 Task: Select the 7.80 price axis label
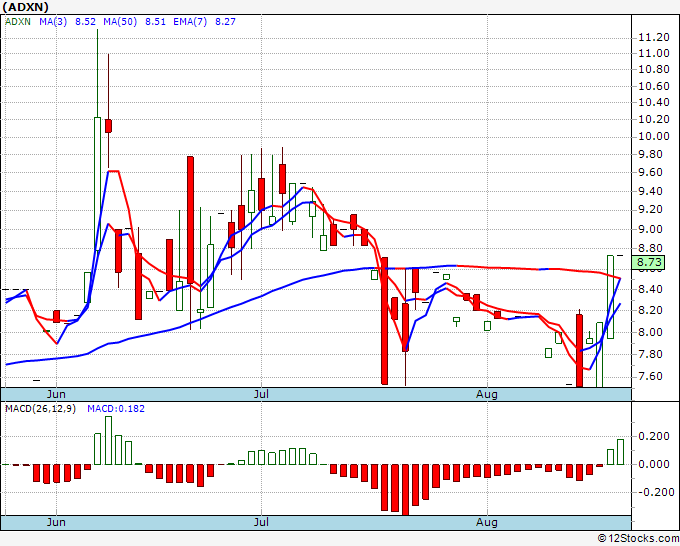[x=651, y=354]
